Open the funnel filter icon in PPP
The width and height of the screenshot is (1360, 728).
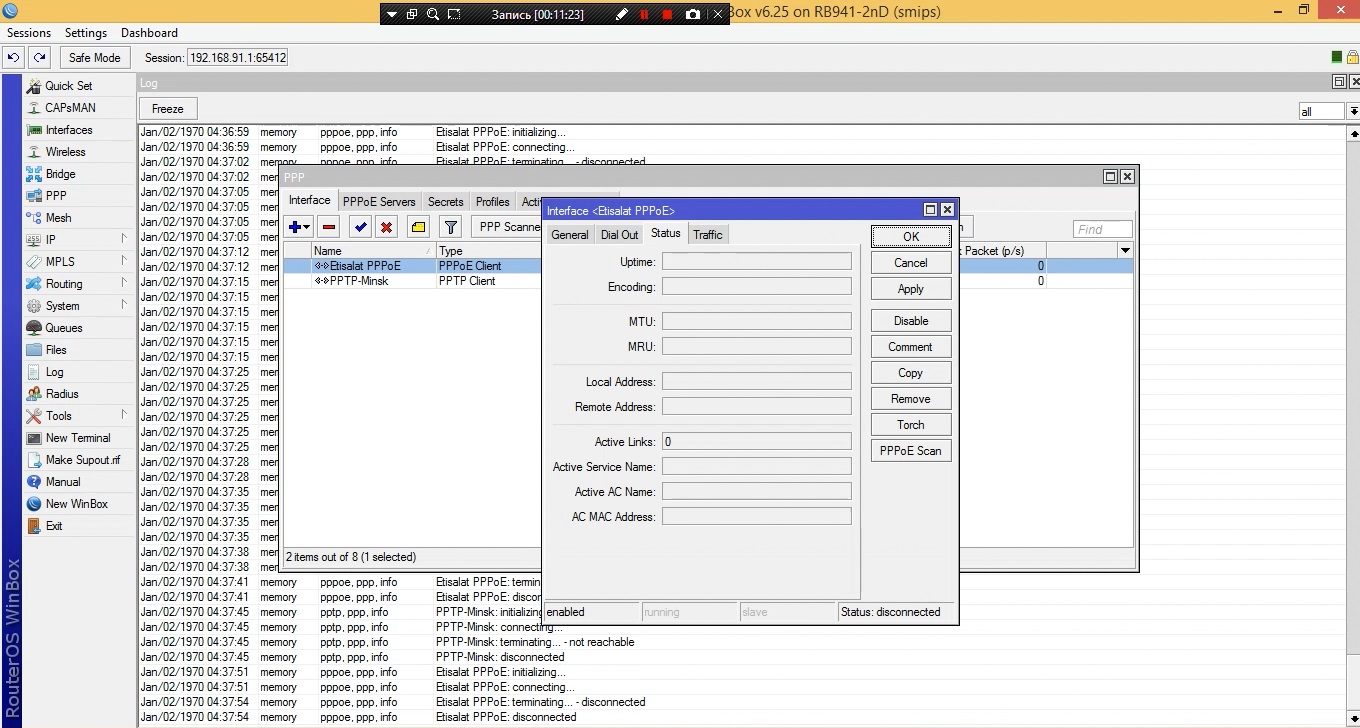(x=450, y=228)
